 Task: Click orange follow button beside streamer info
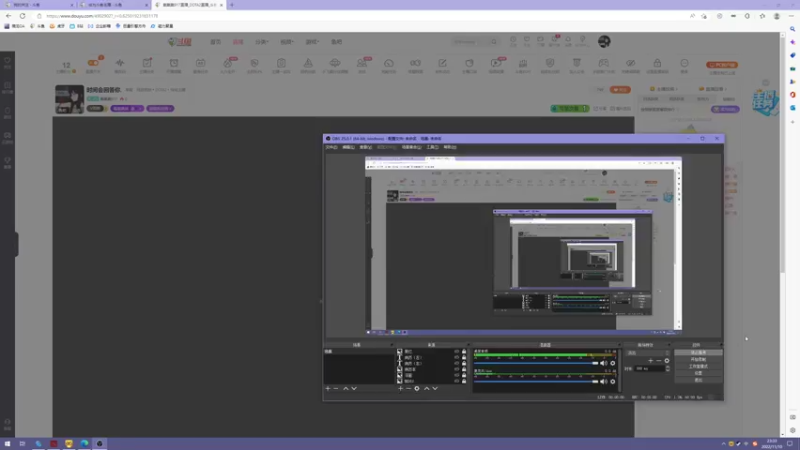(620, 90)
